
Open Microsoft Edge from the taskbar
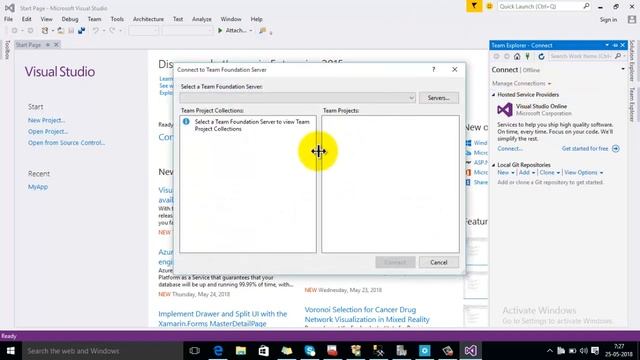218,351
